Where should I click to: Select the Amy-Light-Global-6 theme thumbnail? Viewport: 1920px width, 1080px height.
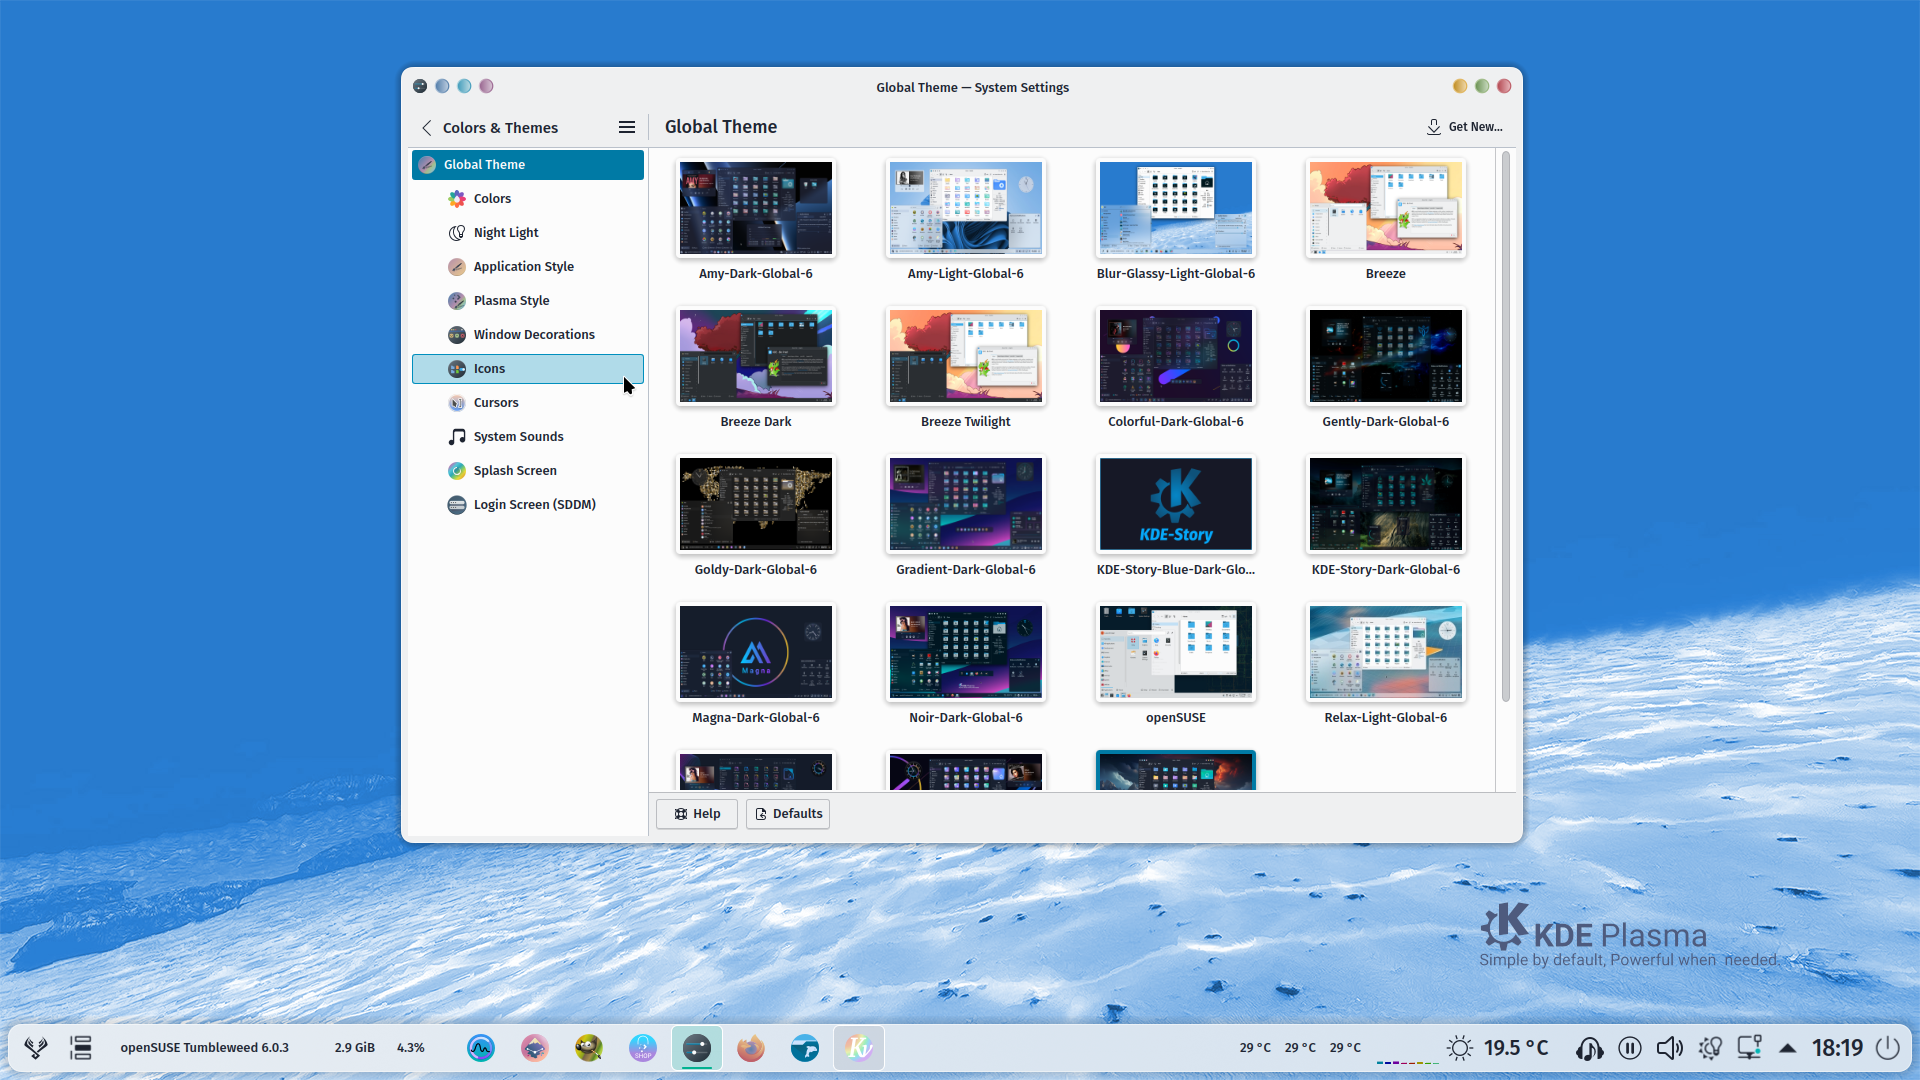click(x=966, y=208)
